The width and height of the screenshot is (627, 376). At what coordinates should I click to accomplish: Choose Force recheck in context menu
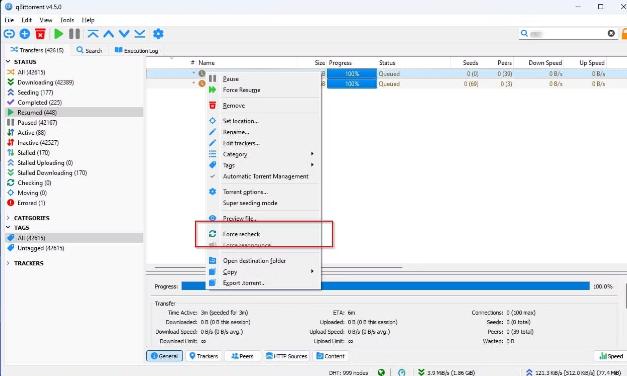pos(264,234)
